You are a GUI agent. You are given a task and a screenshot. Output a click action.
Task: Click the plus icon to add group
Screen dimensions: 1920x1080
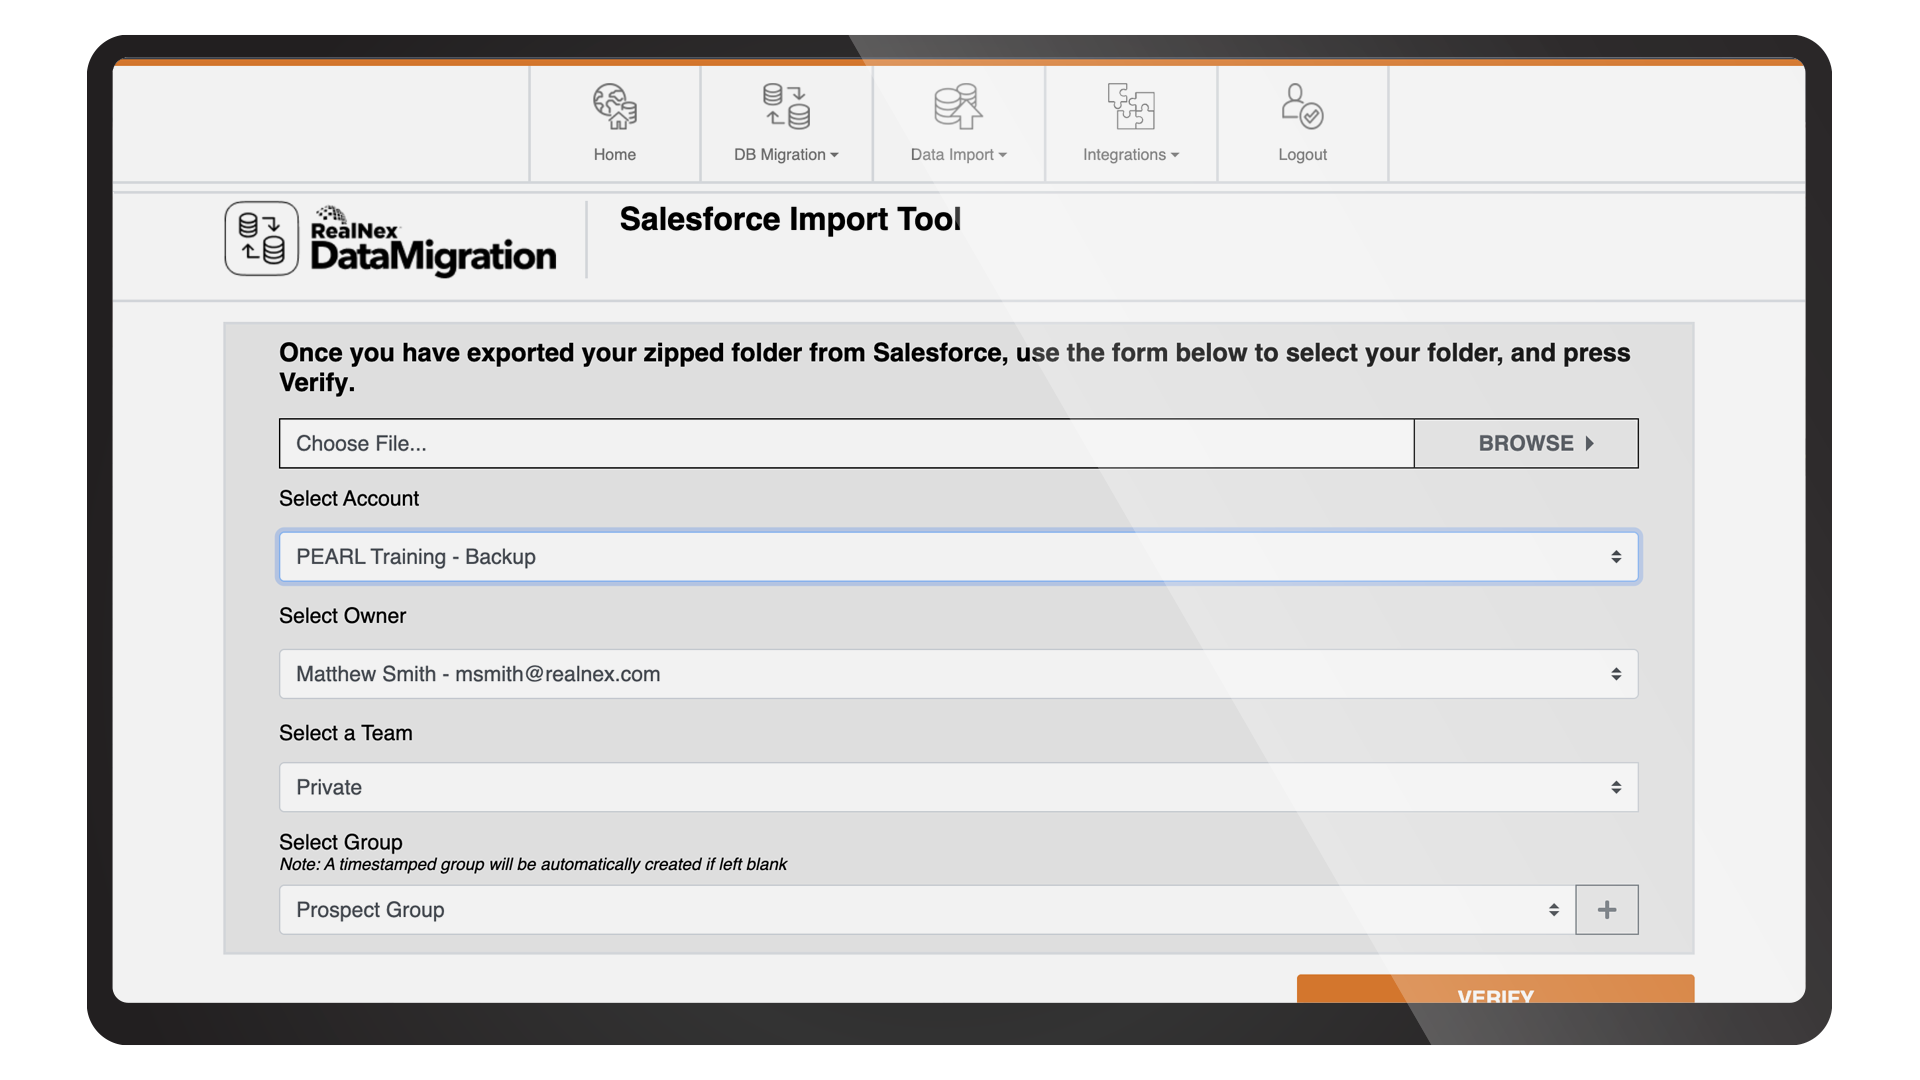pos(1607,910)
